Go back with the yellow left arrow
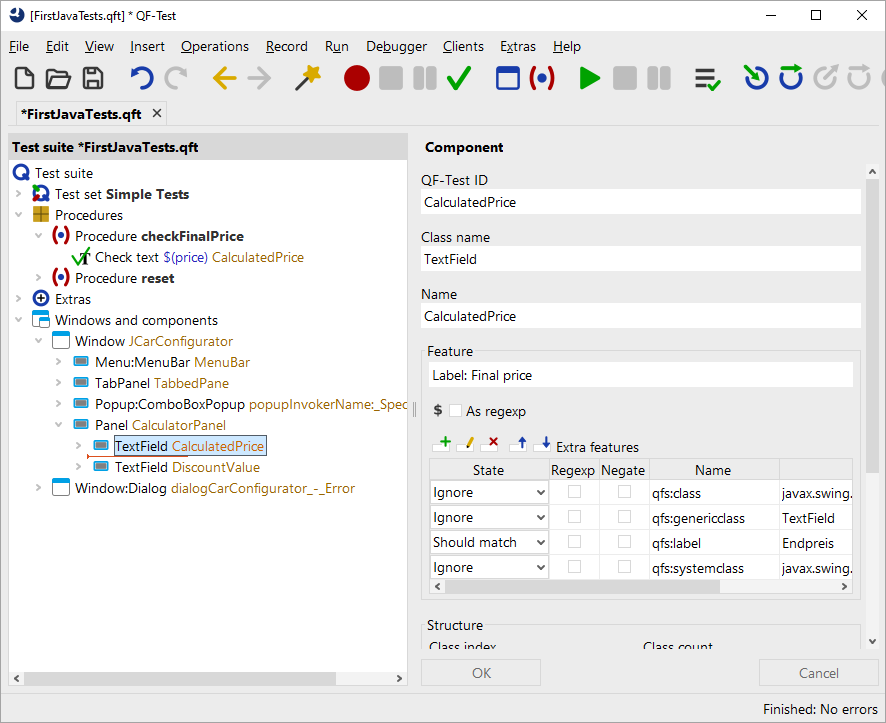The height and width of the screenshot is (723, 886). point(224,78)
